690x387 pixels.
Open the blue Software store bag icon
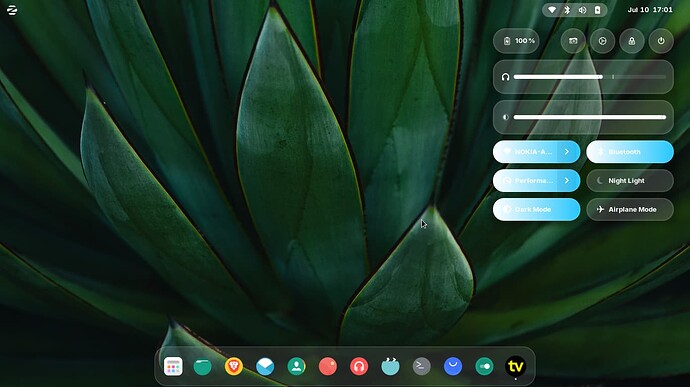(453, 366)
